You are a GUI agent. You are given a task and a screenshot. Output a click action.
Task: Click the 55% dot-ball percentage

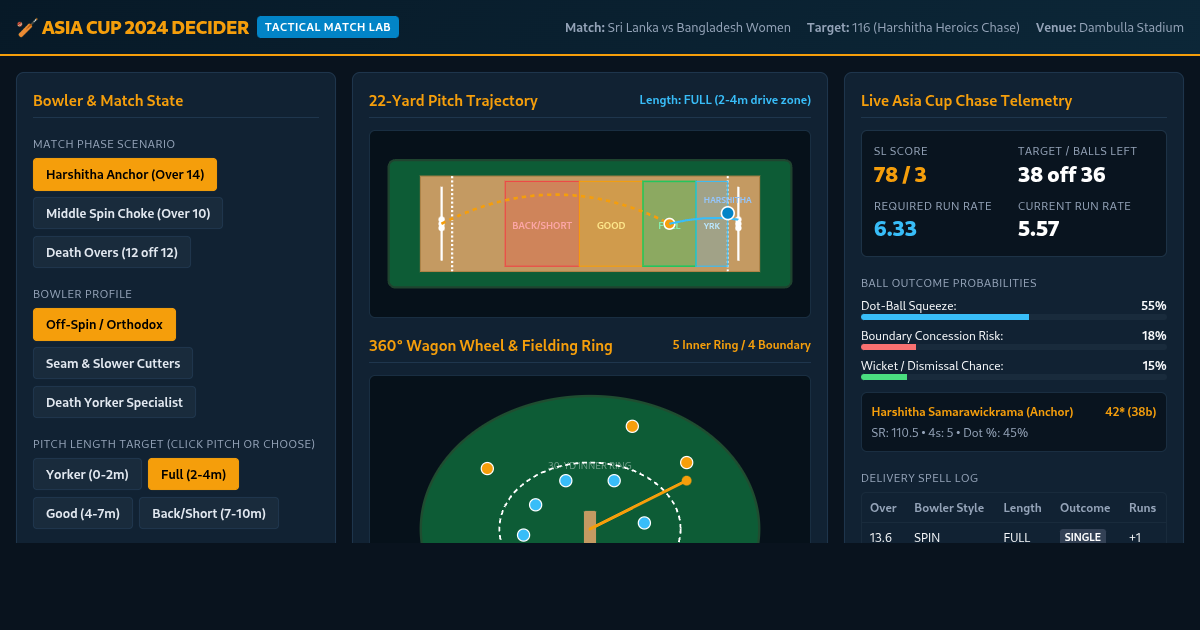(x=1153, y=306)
